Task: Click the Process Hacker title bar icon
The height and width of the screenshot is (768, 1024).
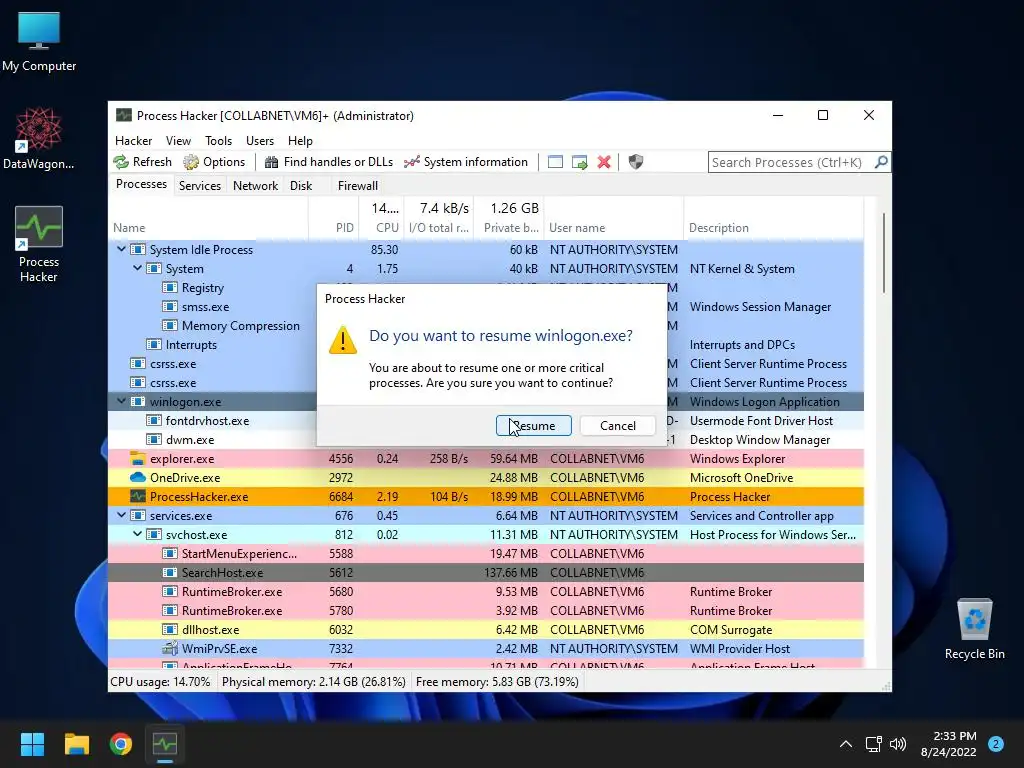Action: tap(123, 116)
